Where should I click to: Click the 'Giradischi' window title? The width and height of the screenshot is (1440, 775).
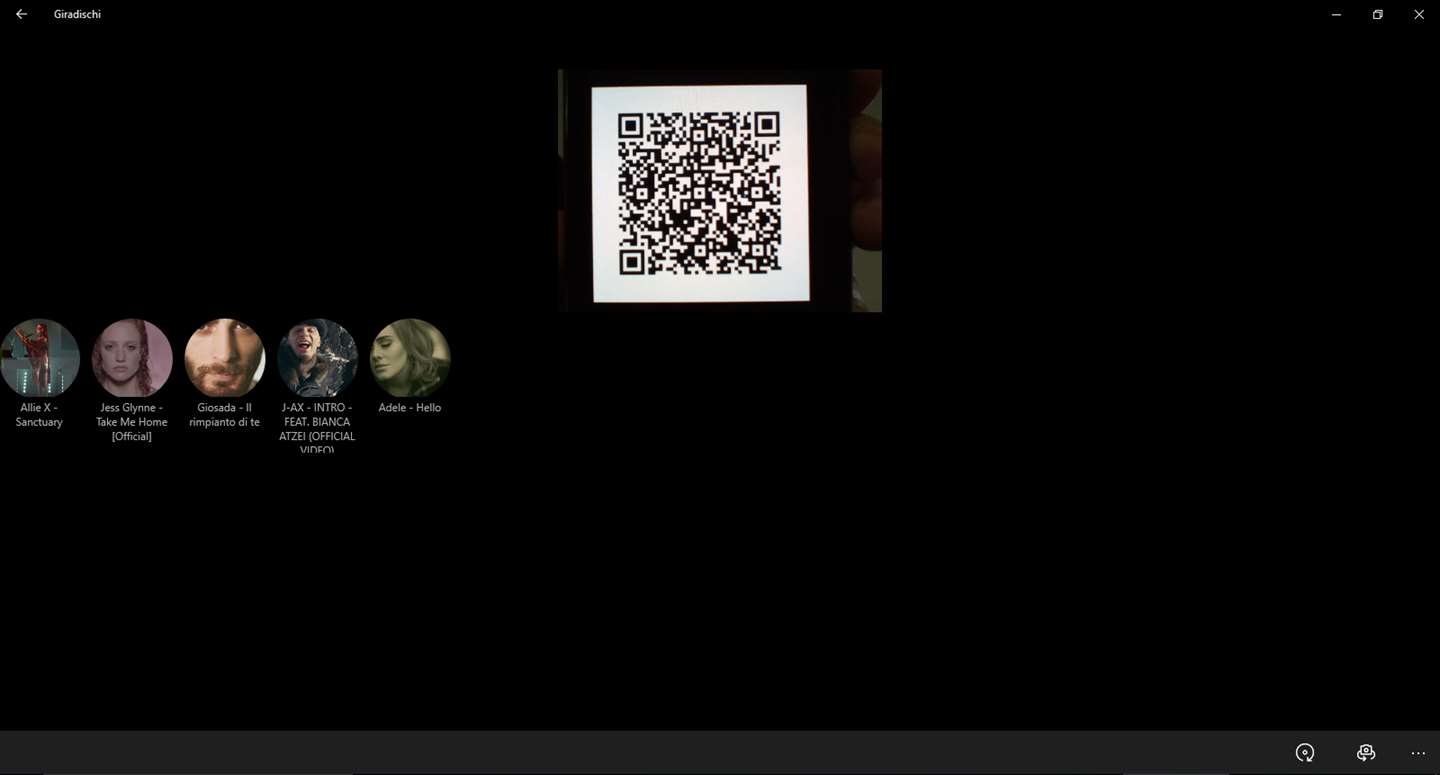pos(77,14)
